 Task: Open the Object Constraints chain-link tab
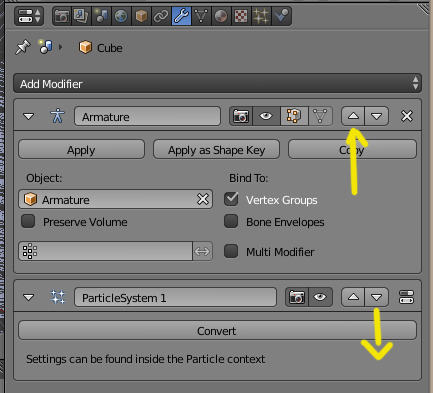pyautogui.click(x=161, y=16)
